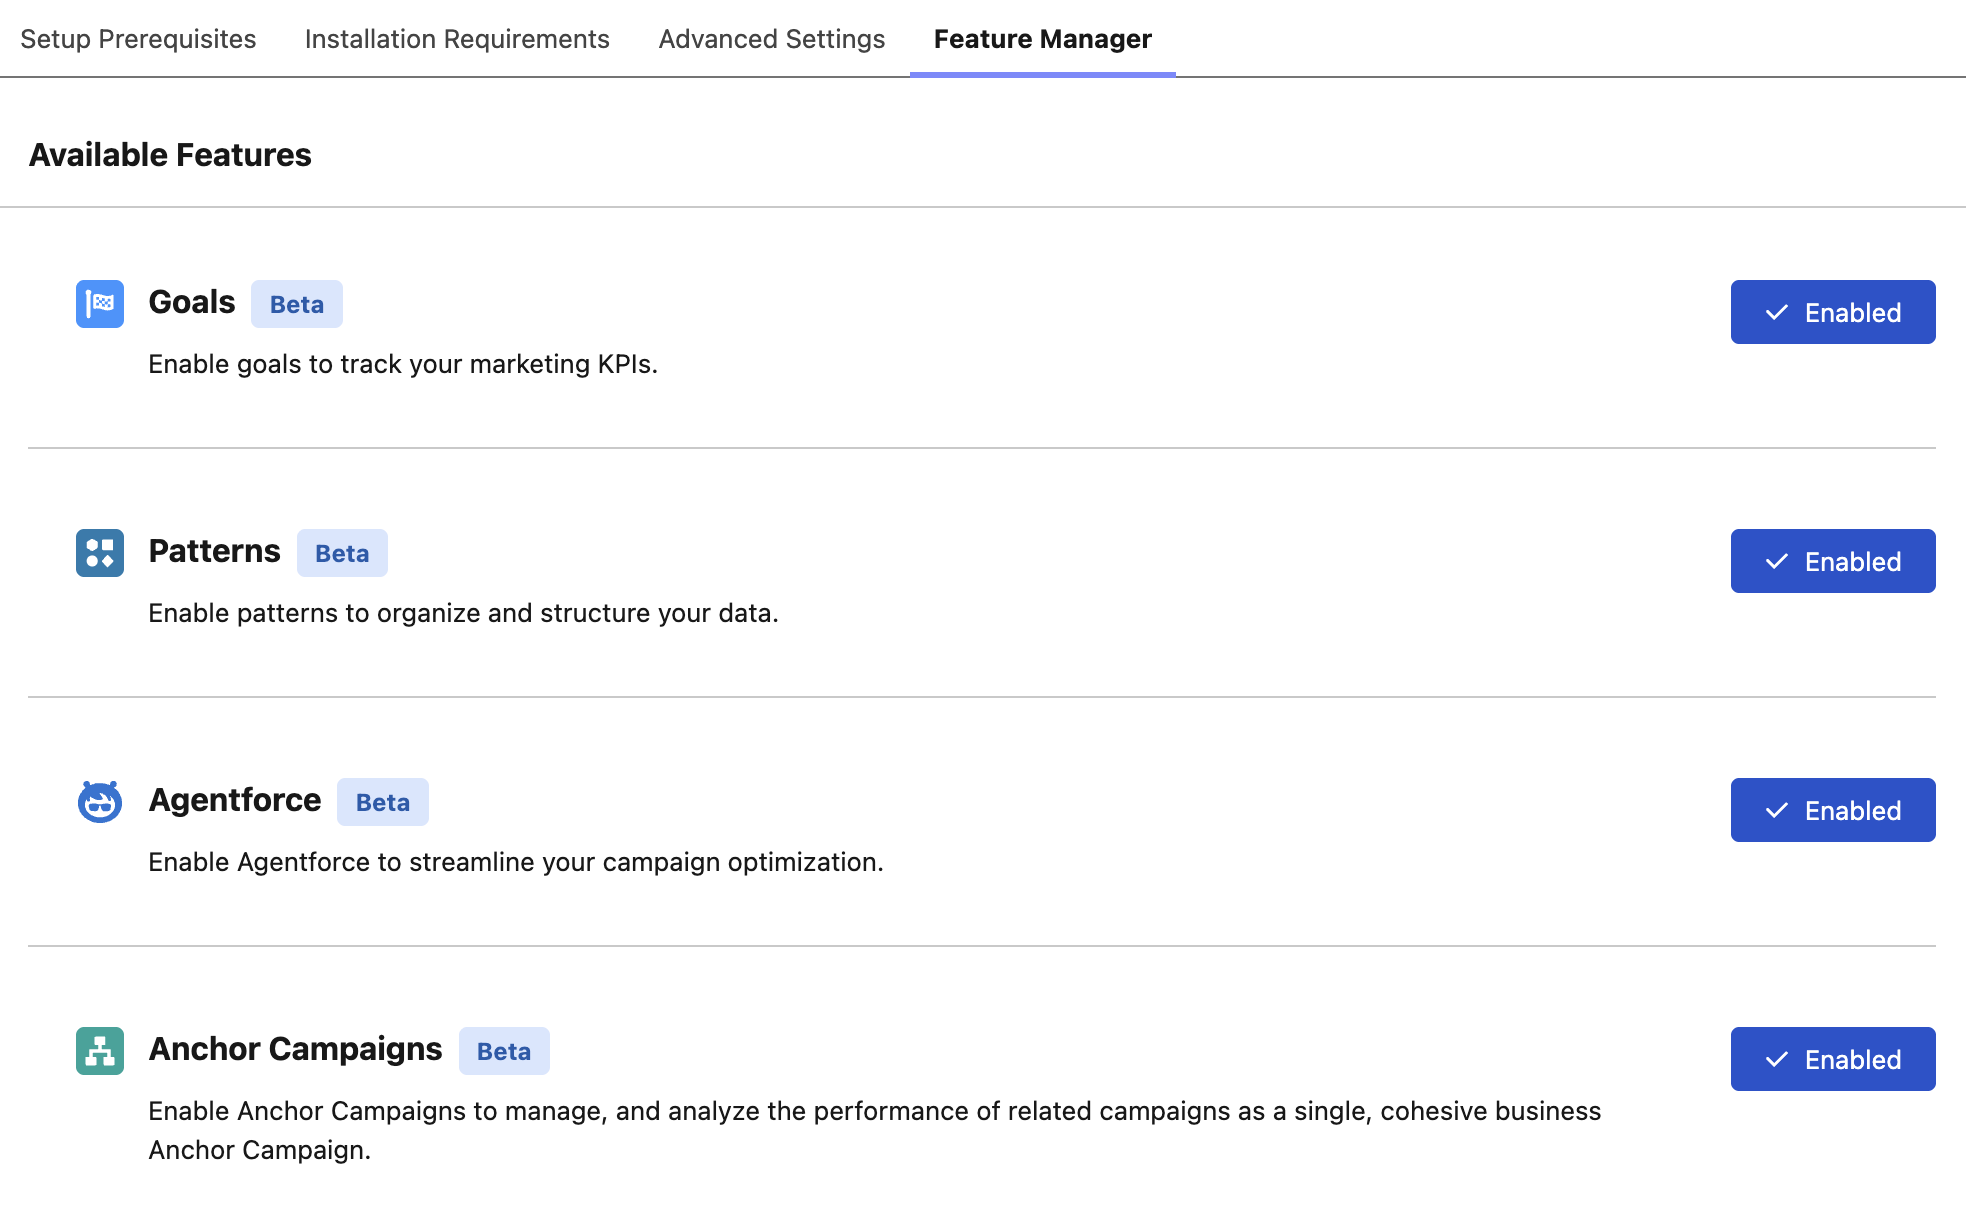Select the Feature Manager tab

pos(1042,39)
